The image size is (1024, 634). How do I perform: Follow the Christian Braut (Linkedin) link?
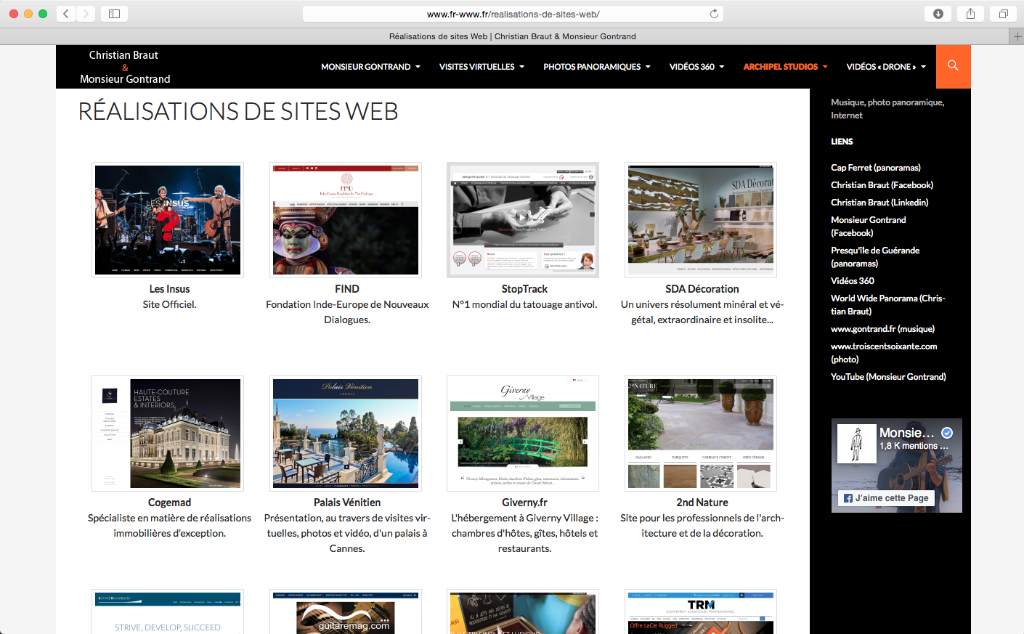[x=879, y=202]
